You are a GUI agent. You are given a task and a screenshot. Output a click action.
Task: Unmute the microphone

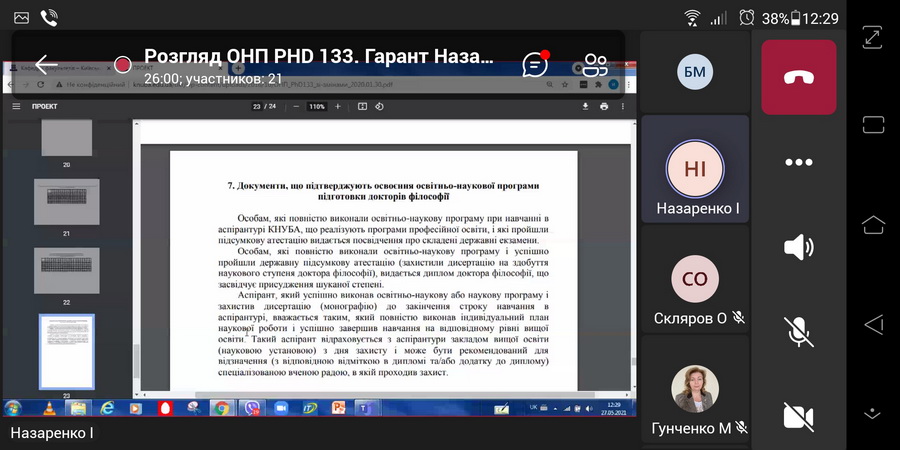point(798,331)
